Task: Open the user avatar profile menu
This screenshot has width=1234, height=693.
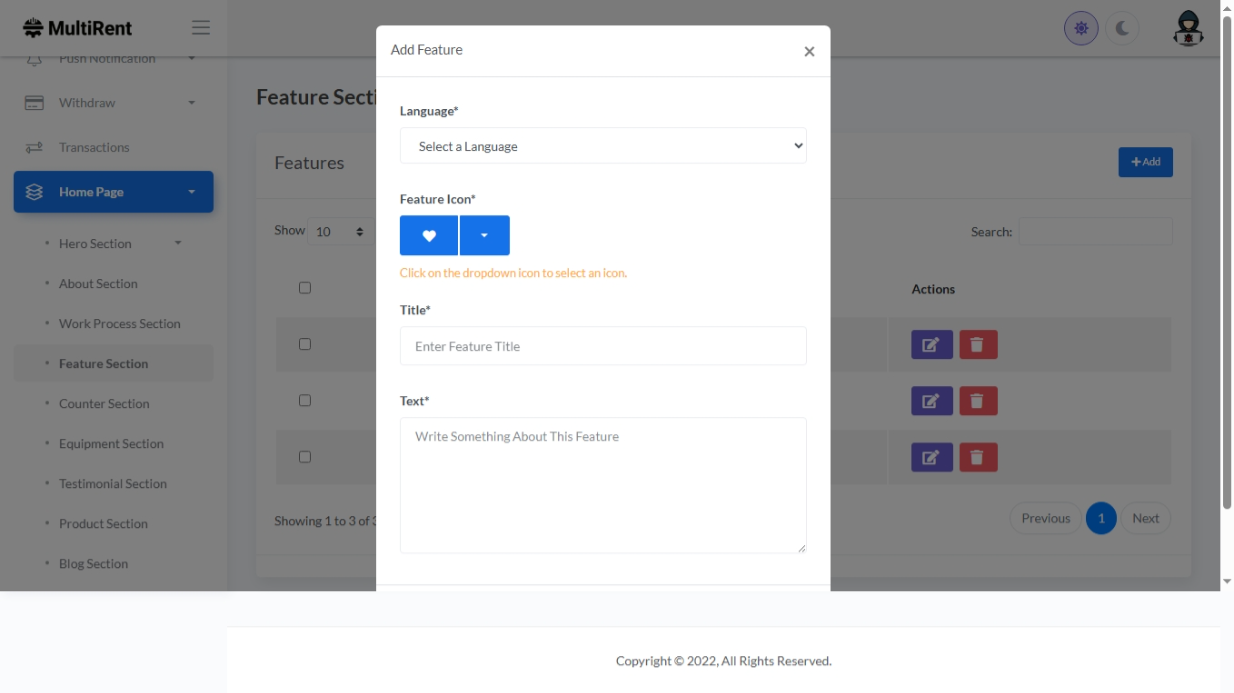Action: pyautogui.click(x=1188, y=28)
